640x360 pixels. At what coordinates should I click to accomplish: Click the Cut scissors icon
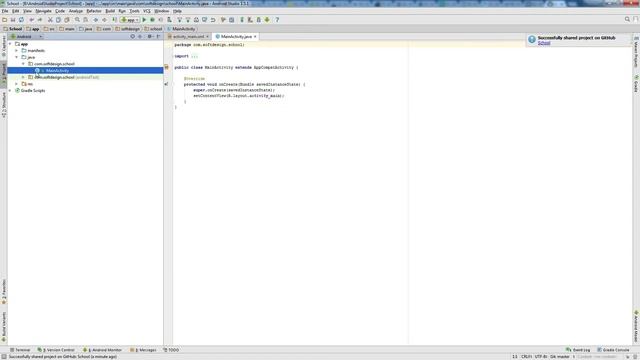coord(50,20)
